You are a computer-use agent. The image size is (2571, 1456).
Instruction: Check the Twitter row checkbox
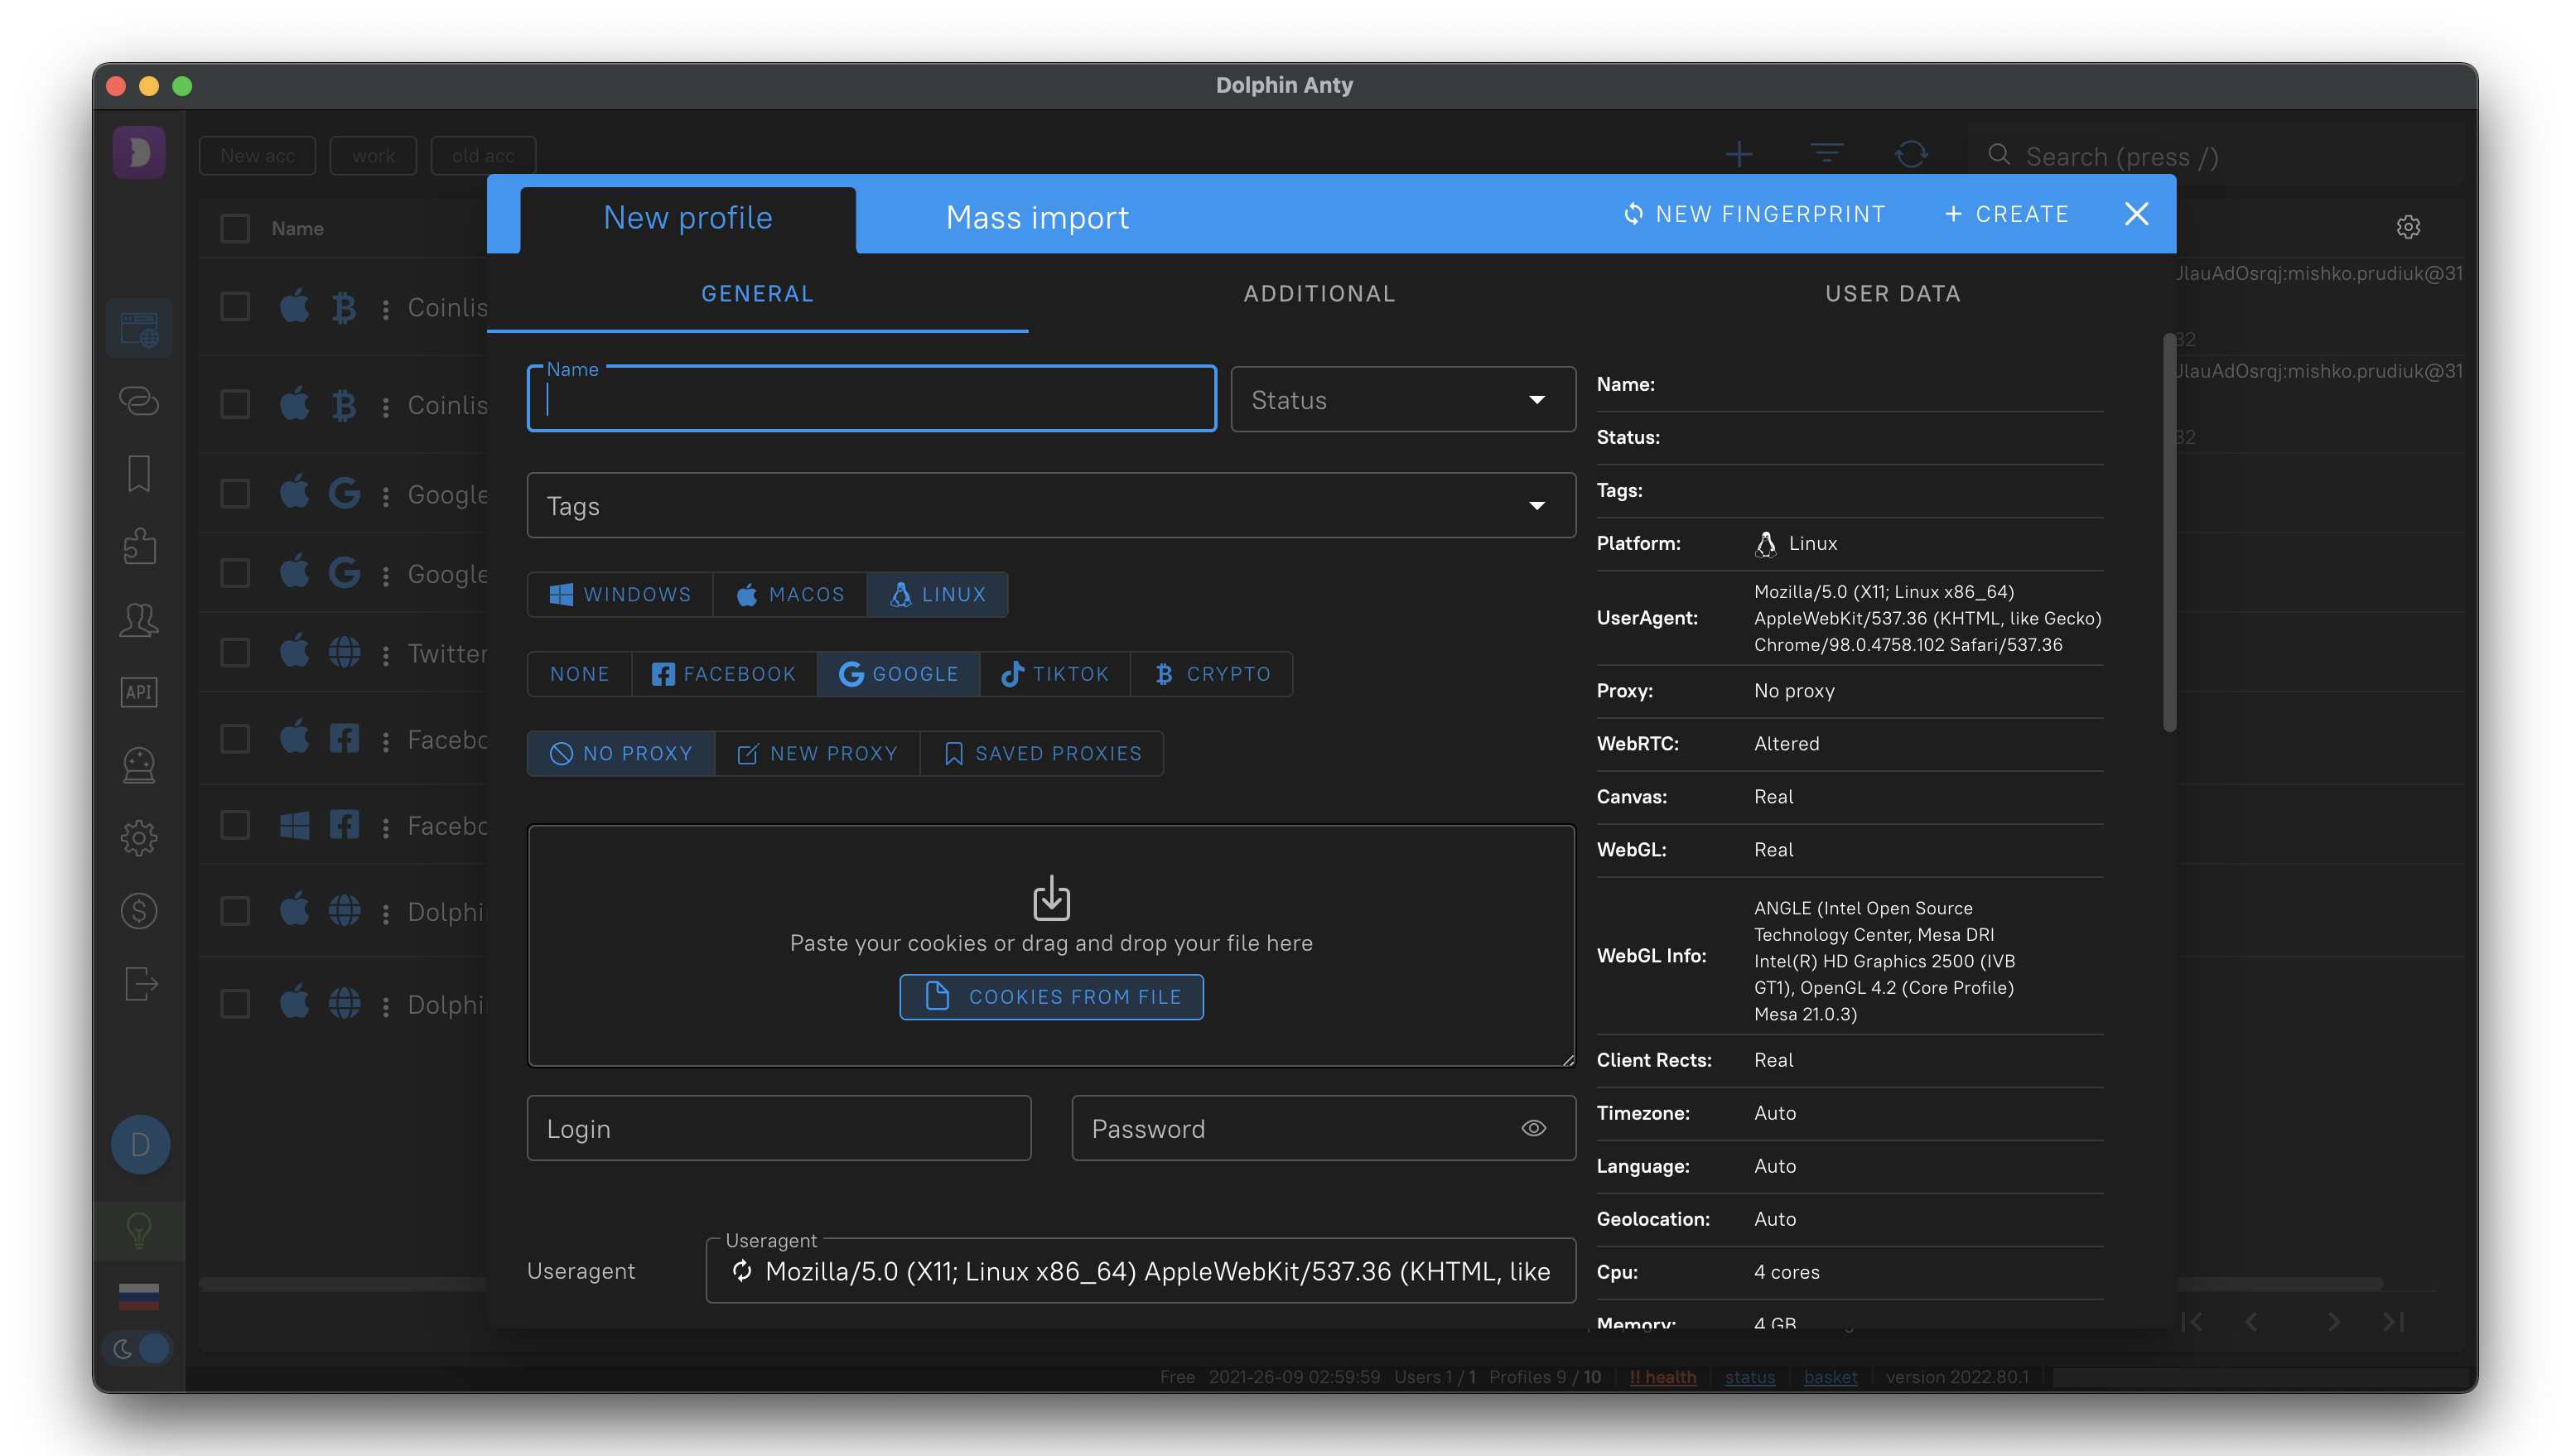point(235,652)
